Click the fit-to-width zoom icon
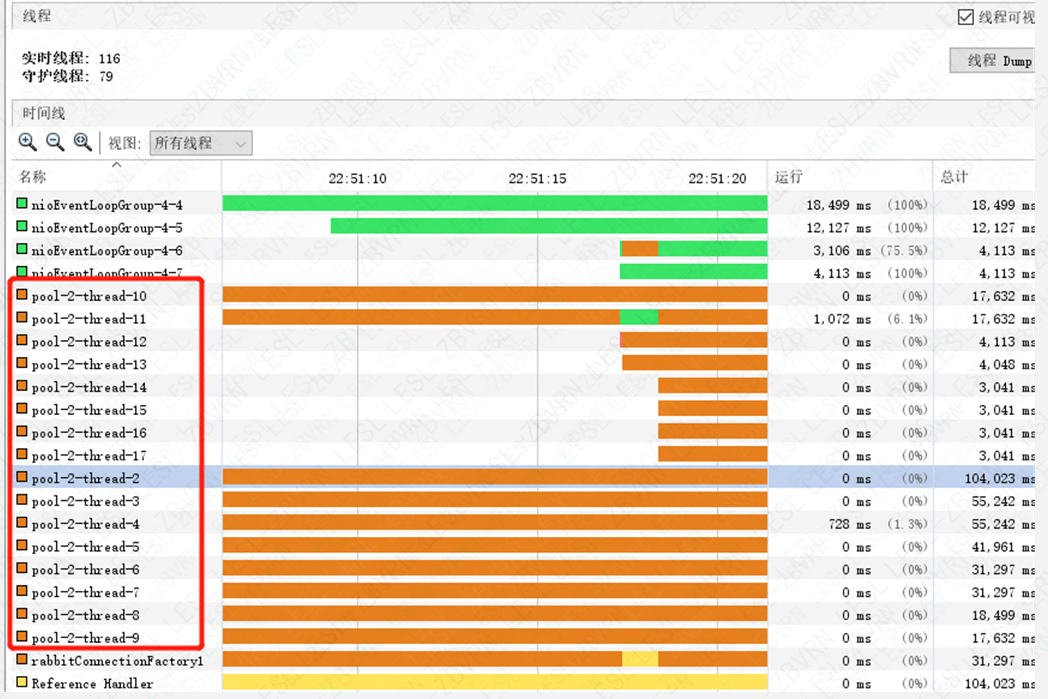Screen dimensions: 1048x699 [x=83, y=142]
